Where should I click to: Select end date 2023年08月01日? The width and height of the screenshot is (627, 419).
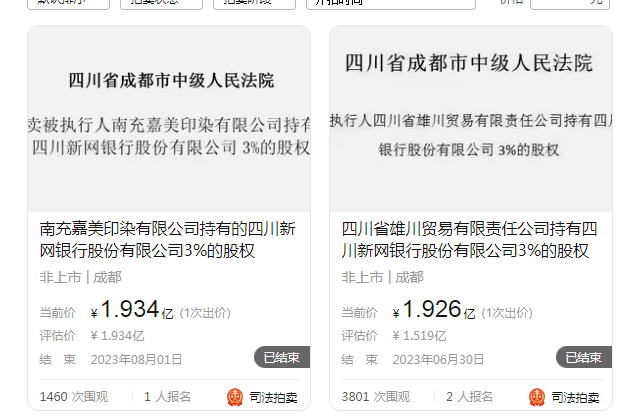tap(136, 359)
